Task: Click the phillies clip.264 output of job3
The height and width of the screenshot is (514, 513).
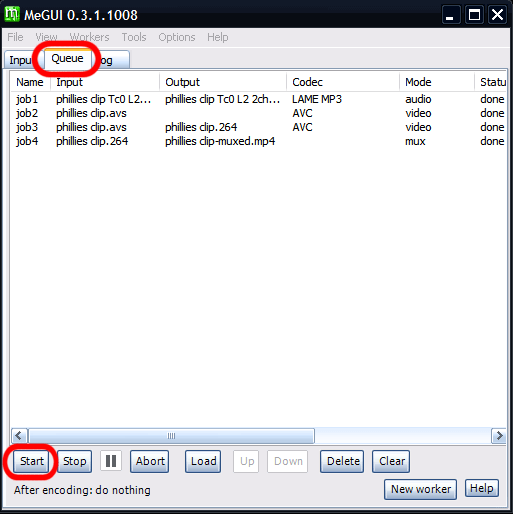Action: pyautogui.click(x=201, y=127)
